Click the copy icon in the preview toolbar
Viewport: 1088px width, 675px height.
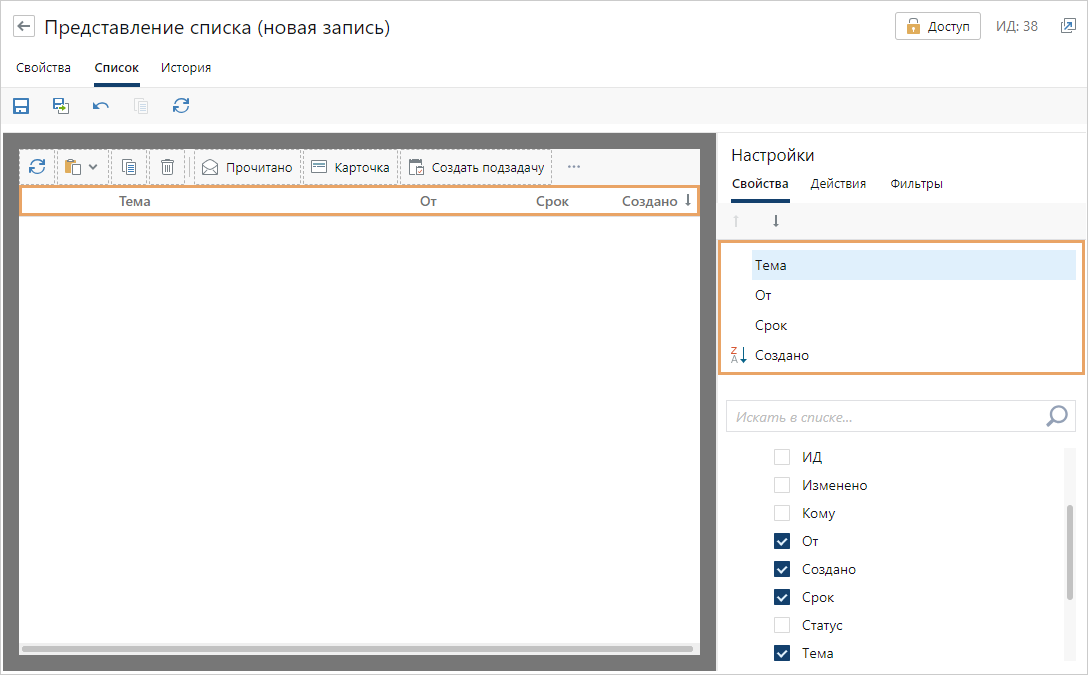(129, 167)
